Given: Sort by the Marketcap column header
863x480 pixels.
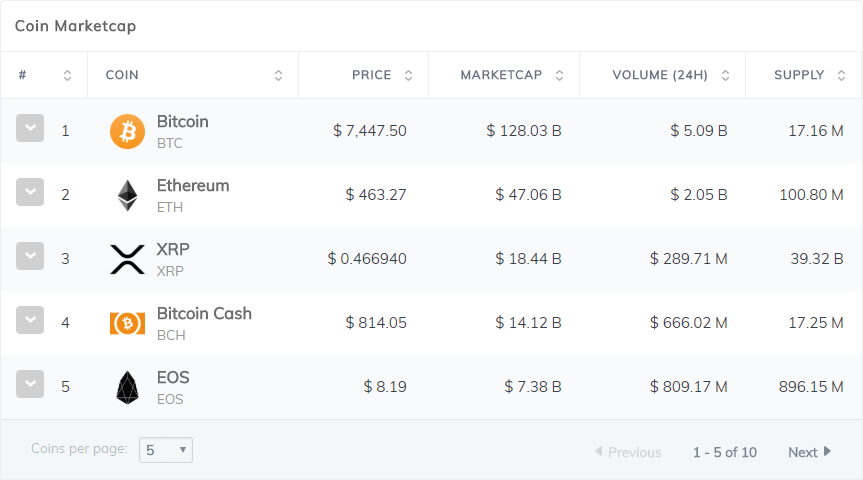Looking at the screenshot, I should tap(501, 75).
